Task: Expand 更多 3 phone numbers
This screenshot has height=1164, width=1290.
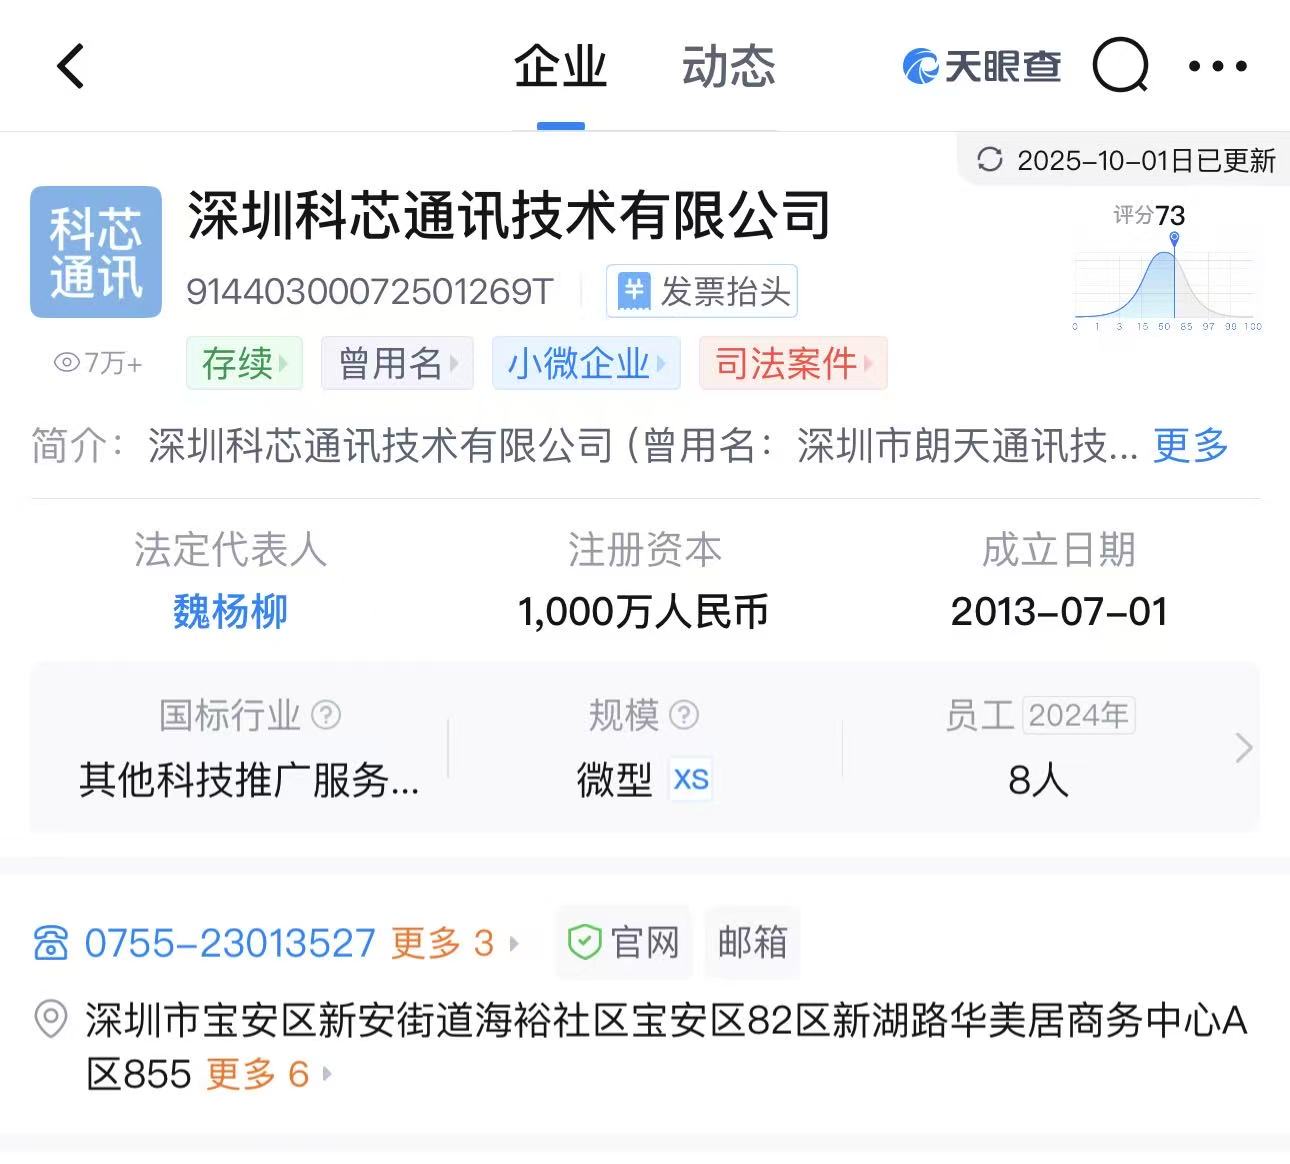Action: (x=454, y=943)
